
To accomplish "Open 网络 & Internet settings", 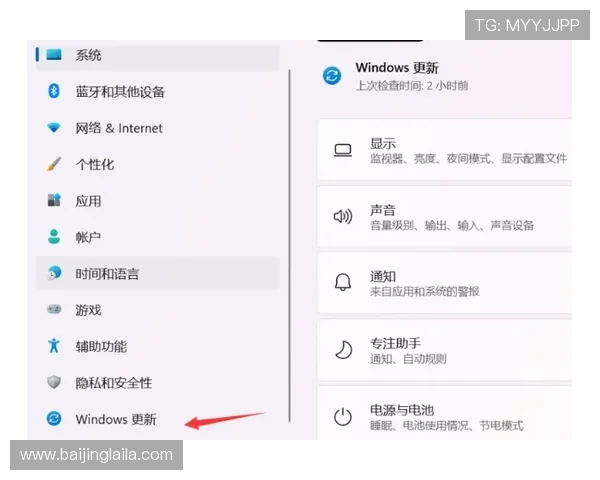I will coord(158,128).
